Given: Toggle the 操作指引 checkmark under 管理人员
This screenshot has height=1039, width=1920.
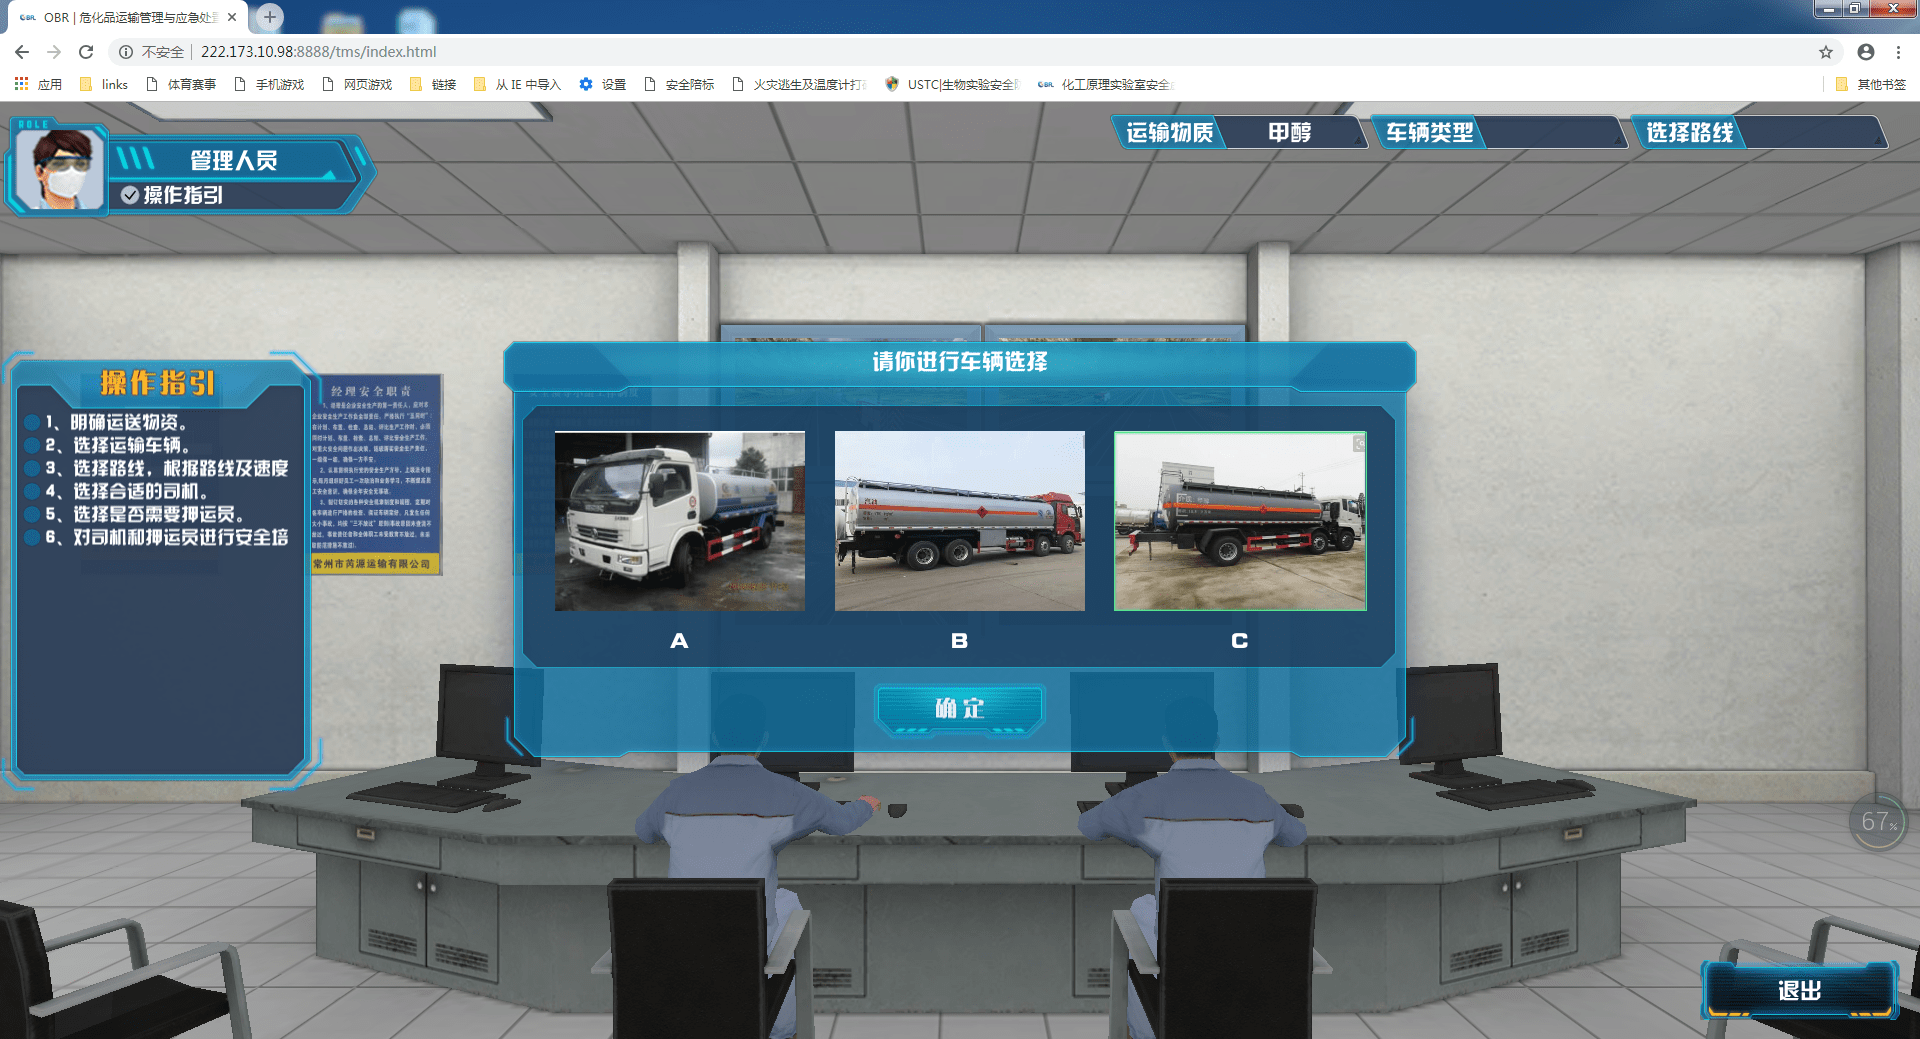Looking at the screenshot, I should 130,195.
